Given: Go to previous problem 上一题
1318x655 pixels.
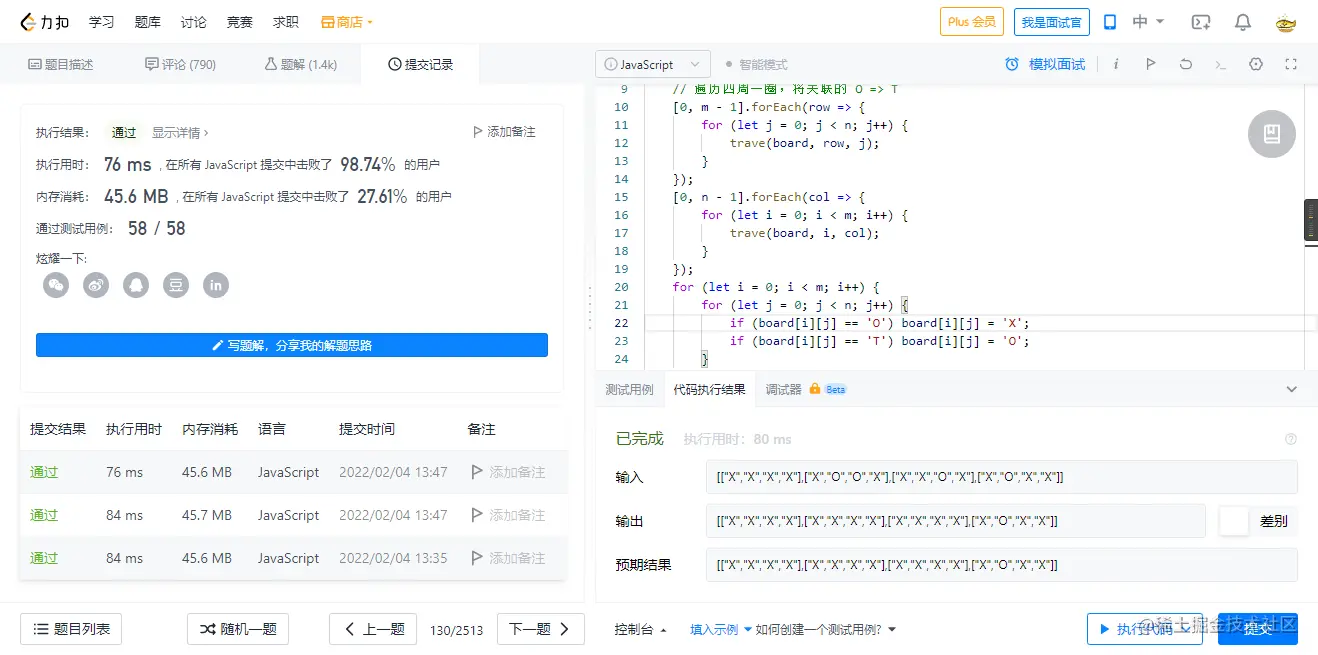Looking at the screenshot, I should coord(373,629).
